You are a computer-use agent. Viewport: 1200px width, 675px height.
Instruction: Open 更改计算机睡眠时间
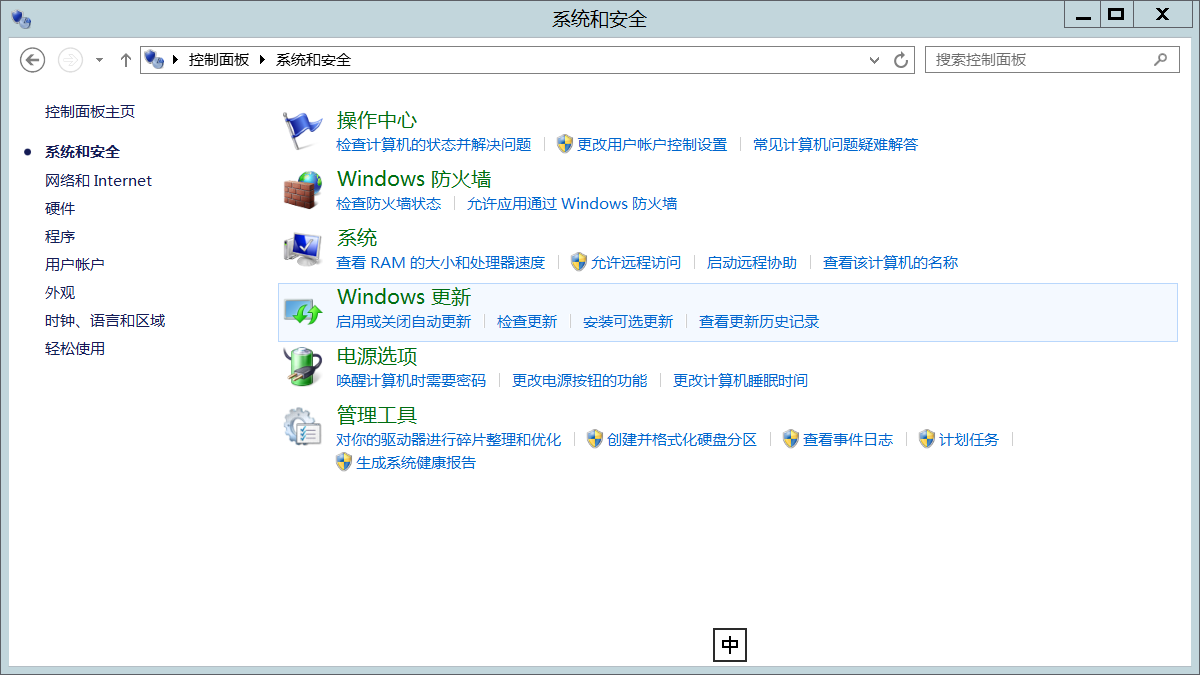(740, 380)
